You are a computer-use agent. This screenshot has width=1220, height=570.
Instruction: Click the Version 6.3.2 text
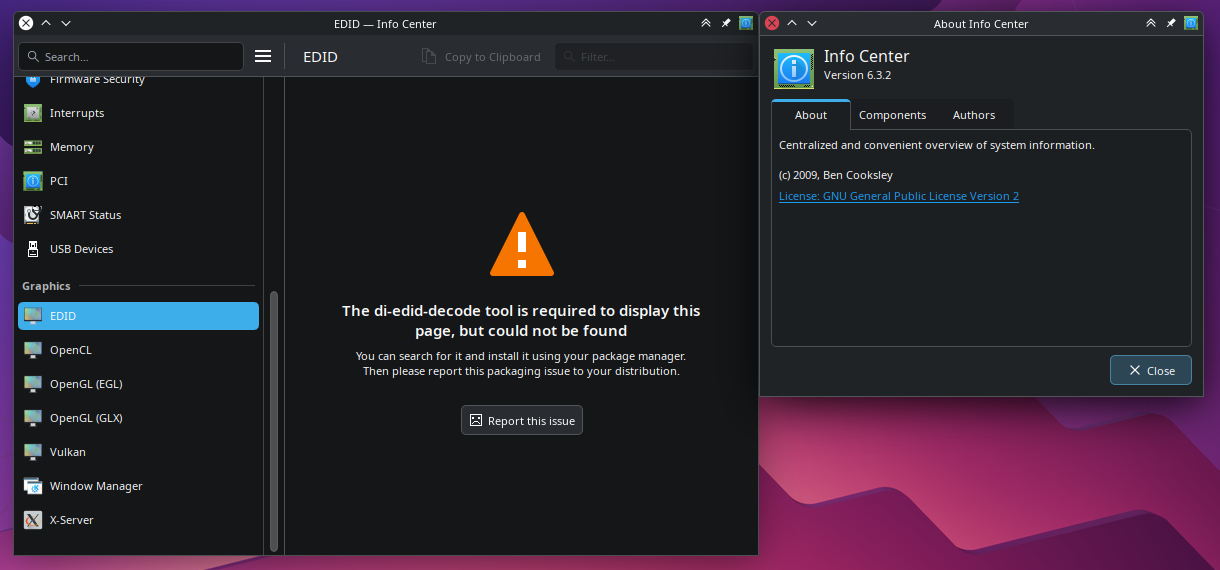pyautogui.click(x=857, y=75)
